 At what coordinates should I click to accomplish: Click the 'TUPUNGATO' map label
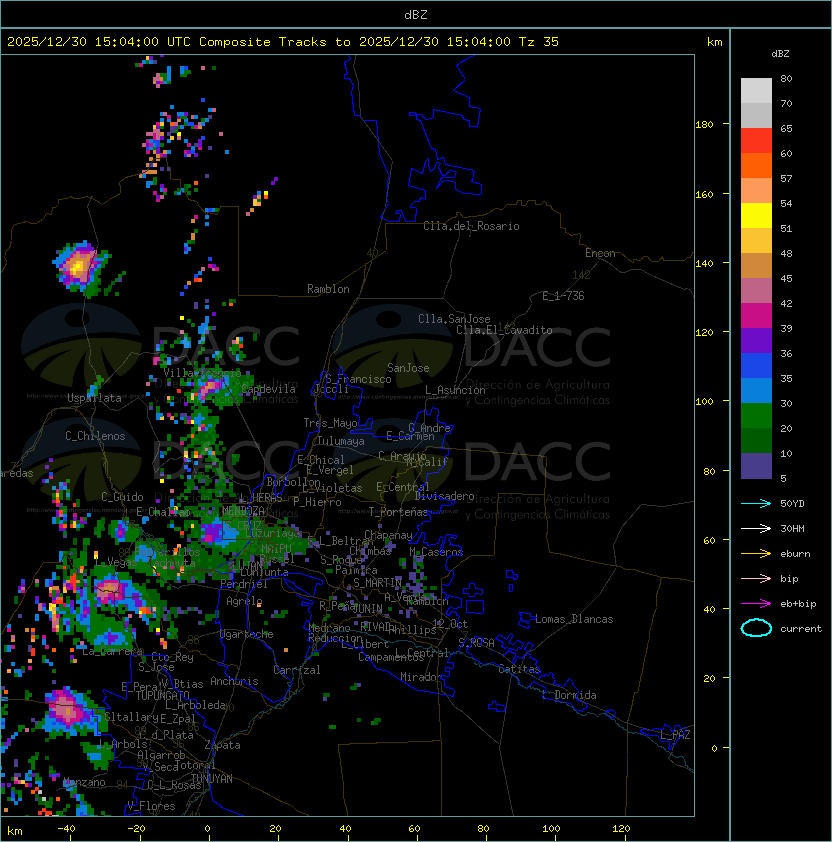(162, 695)
